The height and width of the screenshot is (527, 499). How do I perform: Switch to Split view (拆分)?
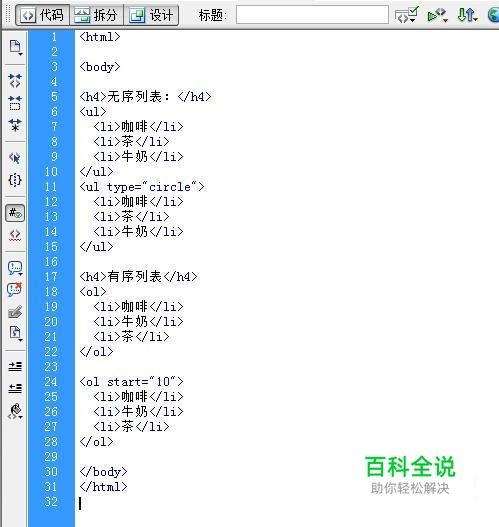pos(96,15)
